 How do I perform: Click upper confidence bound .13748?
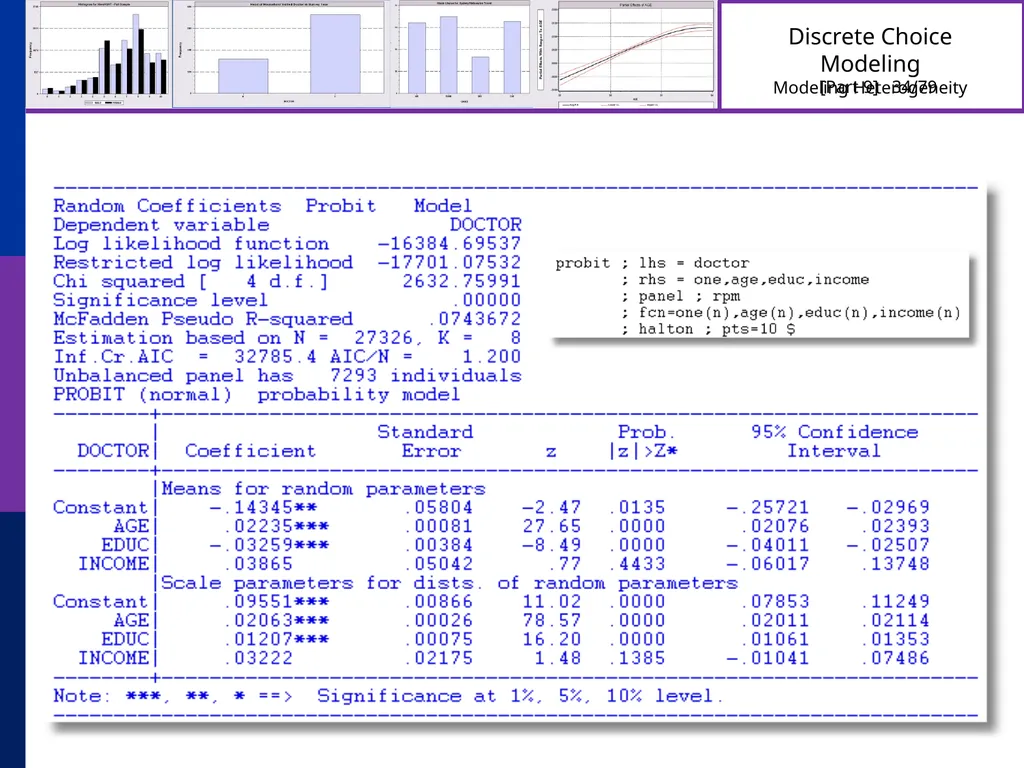[894, 564]
